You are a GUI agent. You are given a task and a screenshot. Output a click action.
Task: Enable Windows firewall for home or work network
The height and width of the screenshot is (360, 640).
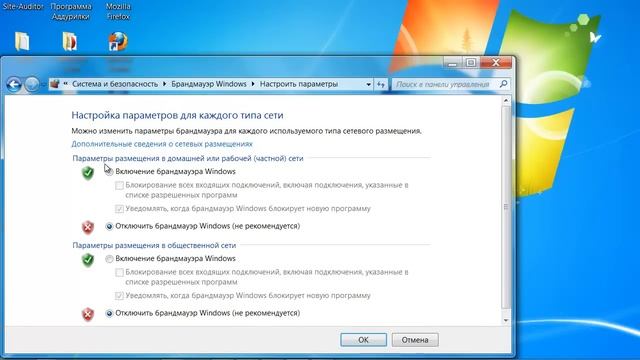tap(109, 172)
